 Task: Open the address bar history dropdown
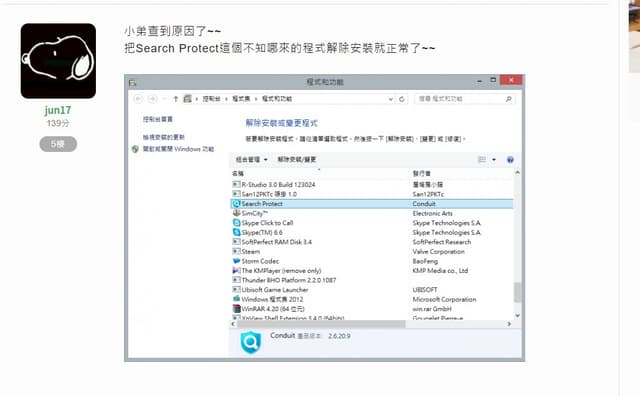391,99
